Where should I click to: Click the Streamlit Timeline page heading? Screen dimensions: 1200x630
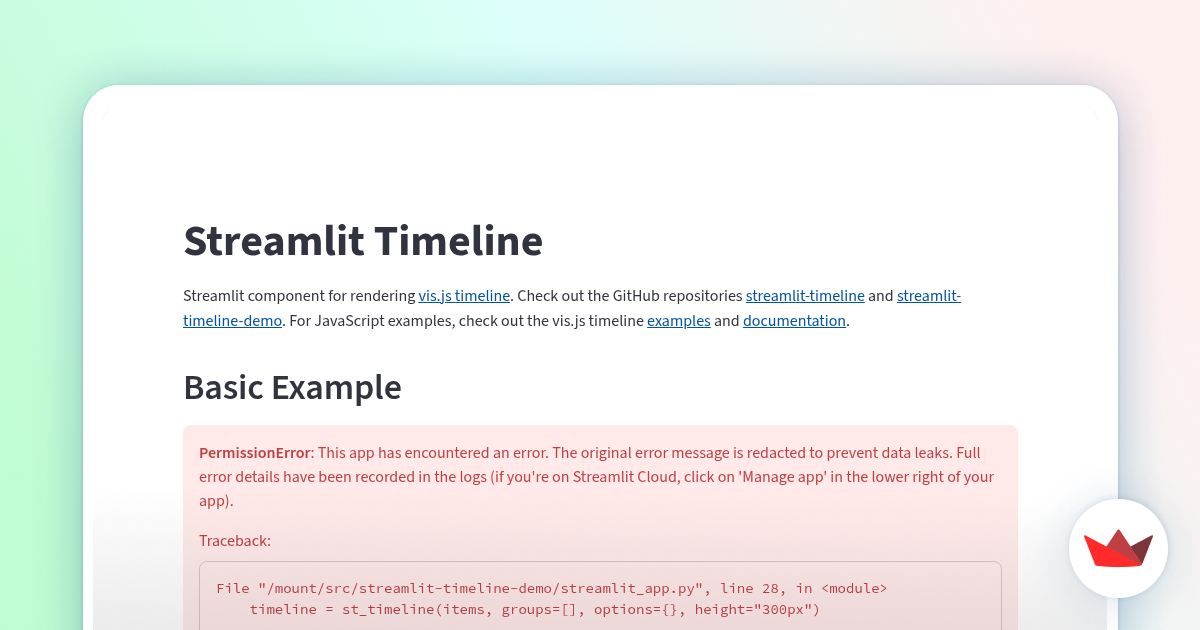click(x=363, y=241)
